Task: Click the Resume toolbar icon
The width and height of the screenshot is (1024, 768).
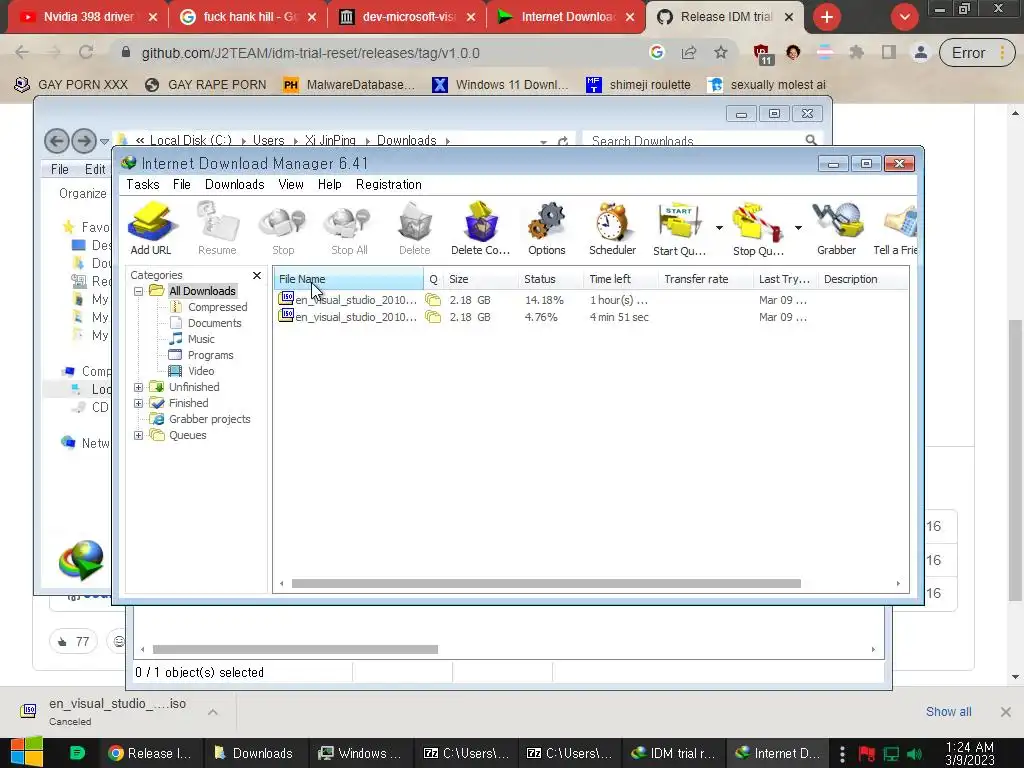Action: coord(217,229)
